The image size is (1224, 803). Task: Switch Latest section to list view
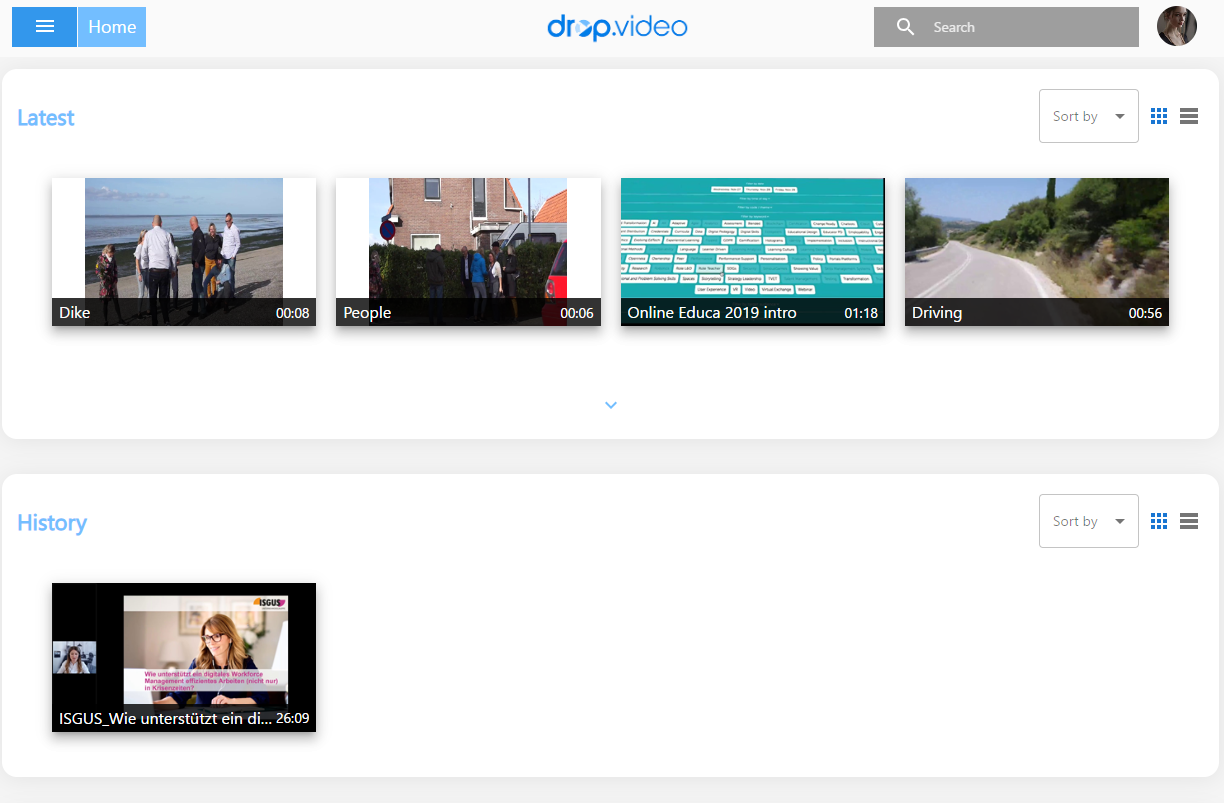[x=1189, y=116]
